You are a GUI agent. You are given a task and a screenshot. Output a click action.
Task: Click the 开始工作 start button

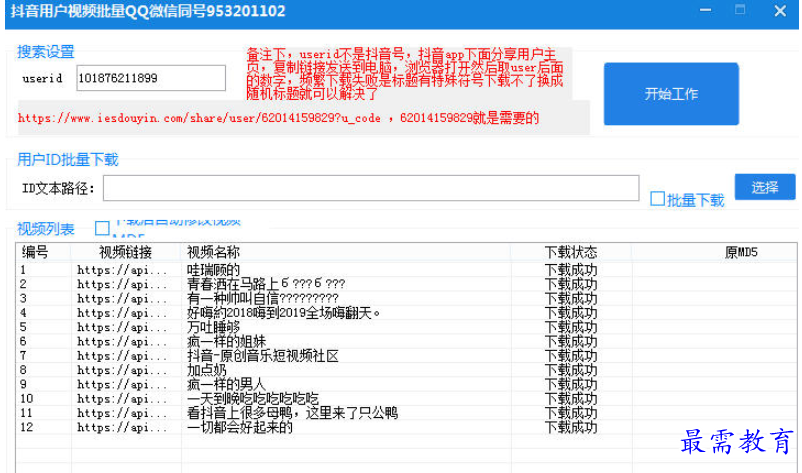click(x=671, y=94)
